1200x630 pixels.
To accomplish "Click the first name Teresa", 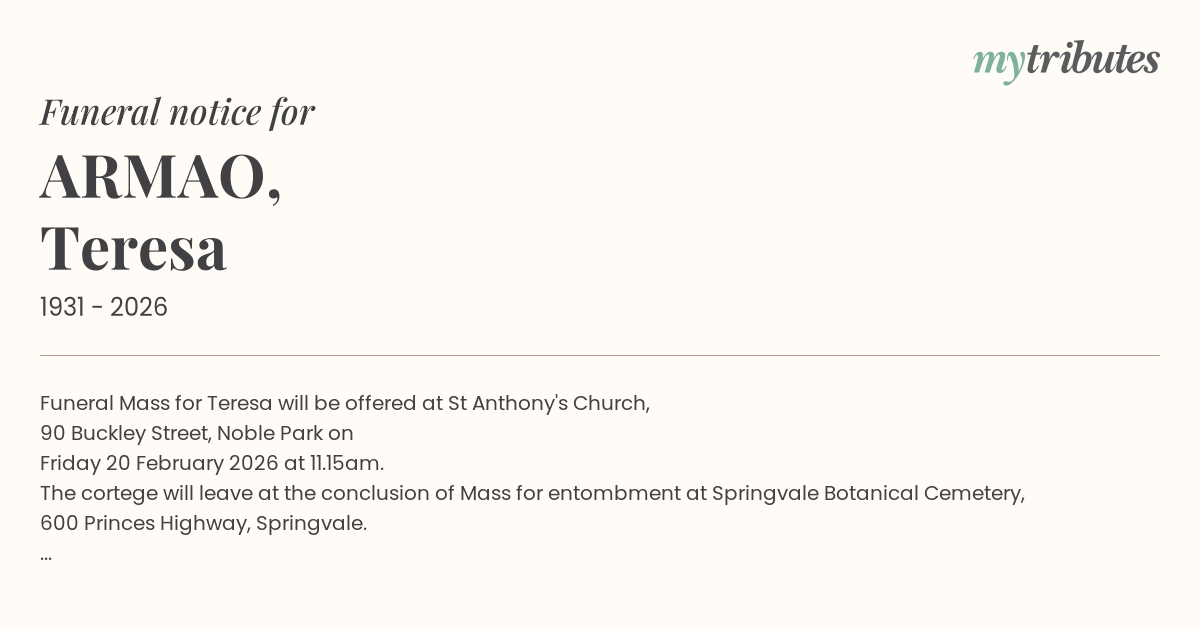I will point(133,248).
